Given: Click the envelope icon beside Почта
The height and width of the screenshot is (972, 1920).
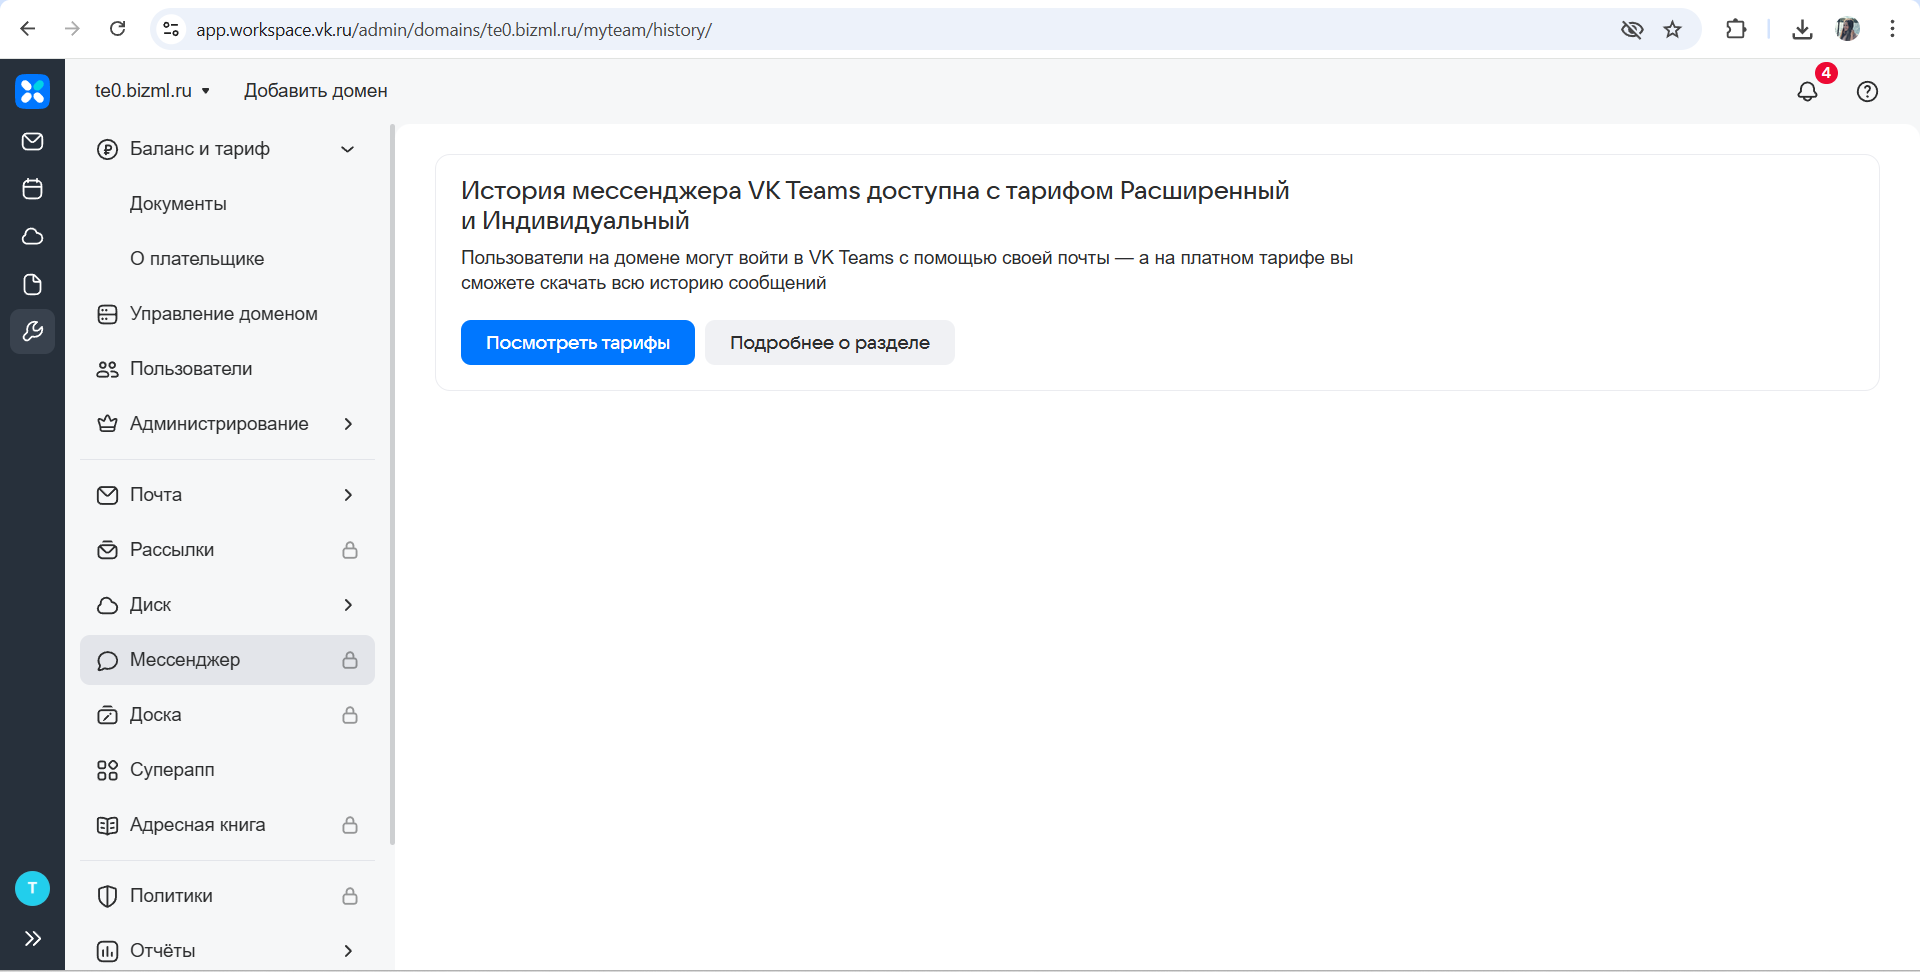Looking at the screenshot, I should coord(107,495).
